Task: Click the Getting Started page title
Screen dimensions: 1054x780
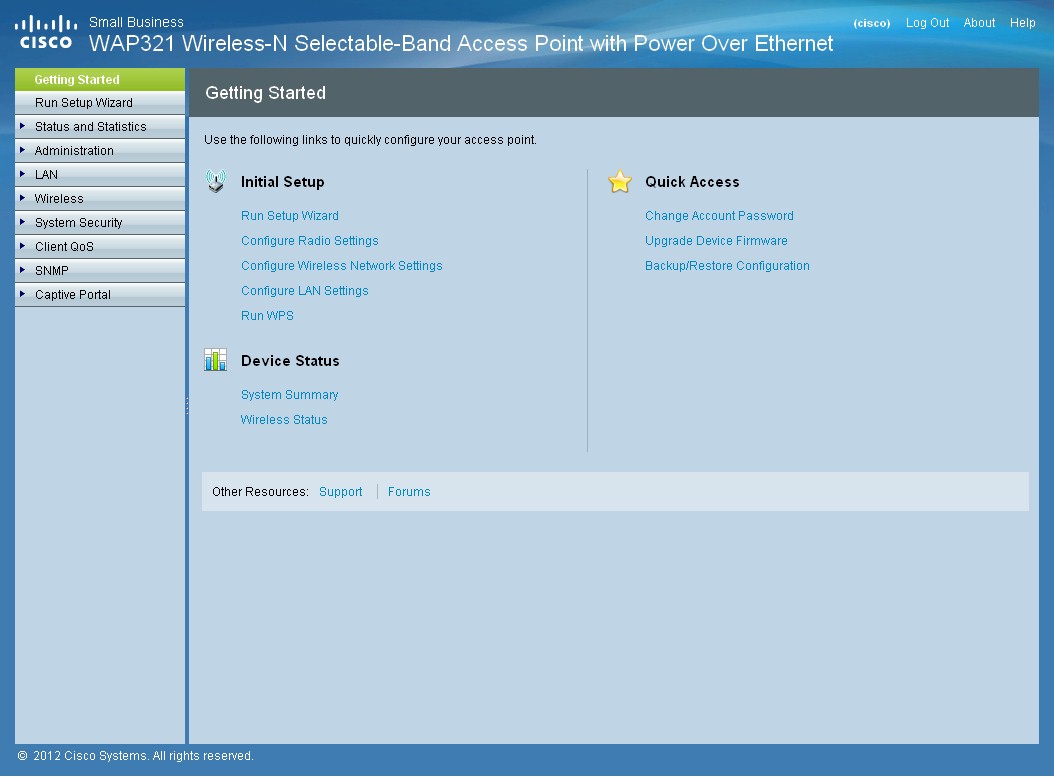Action: click(x=266, y=93)
